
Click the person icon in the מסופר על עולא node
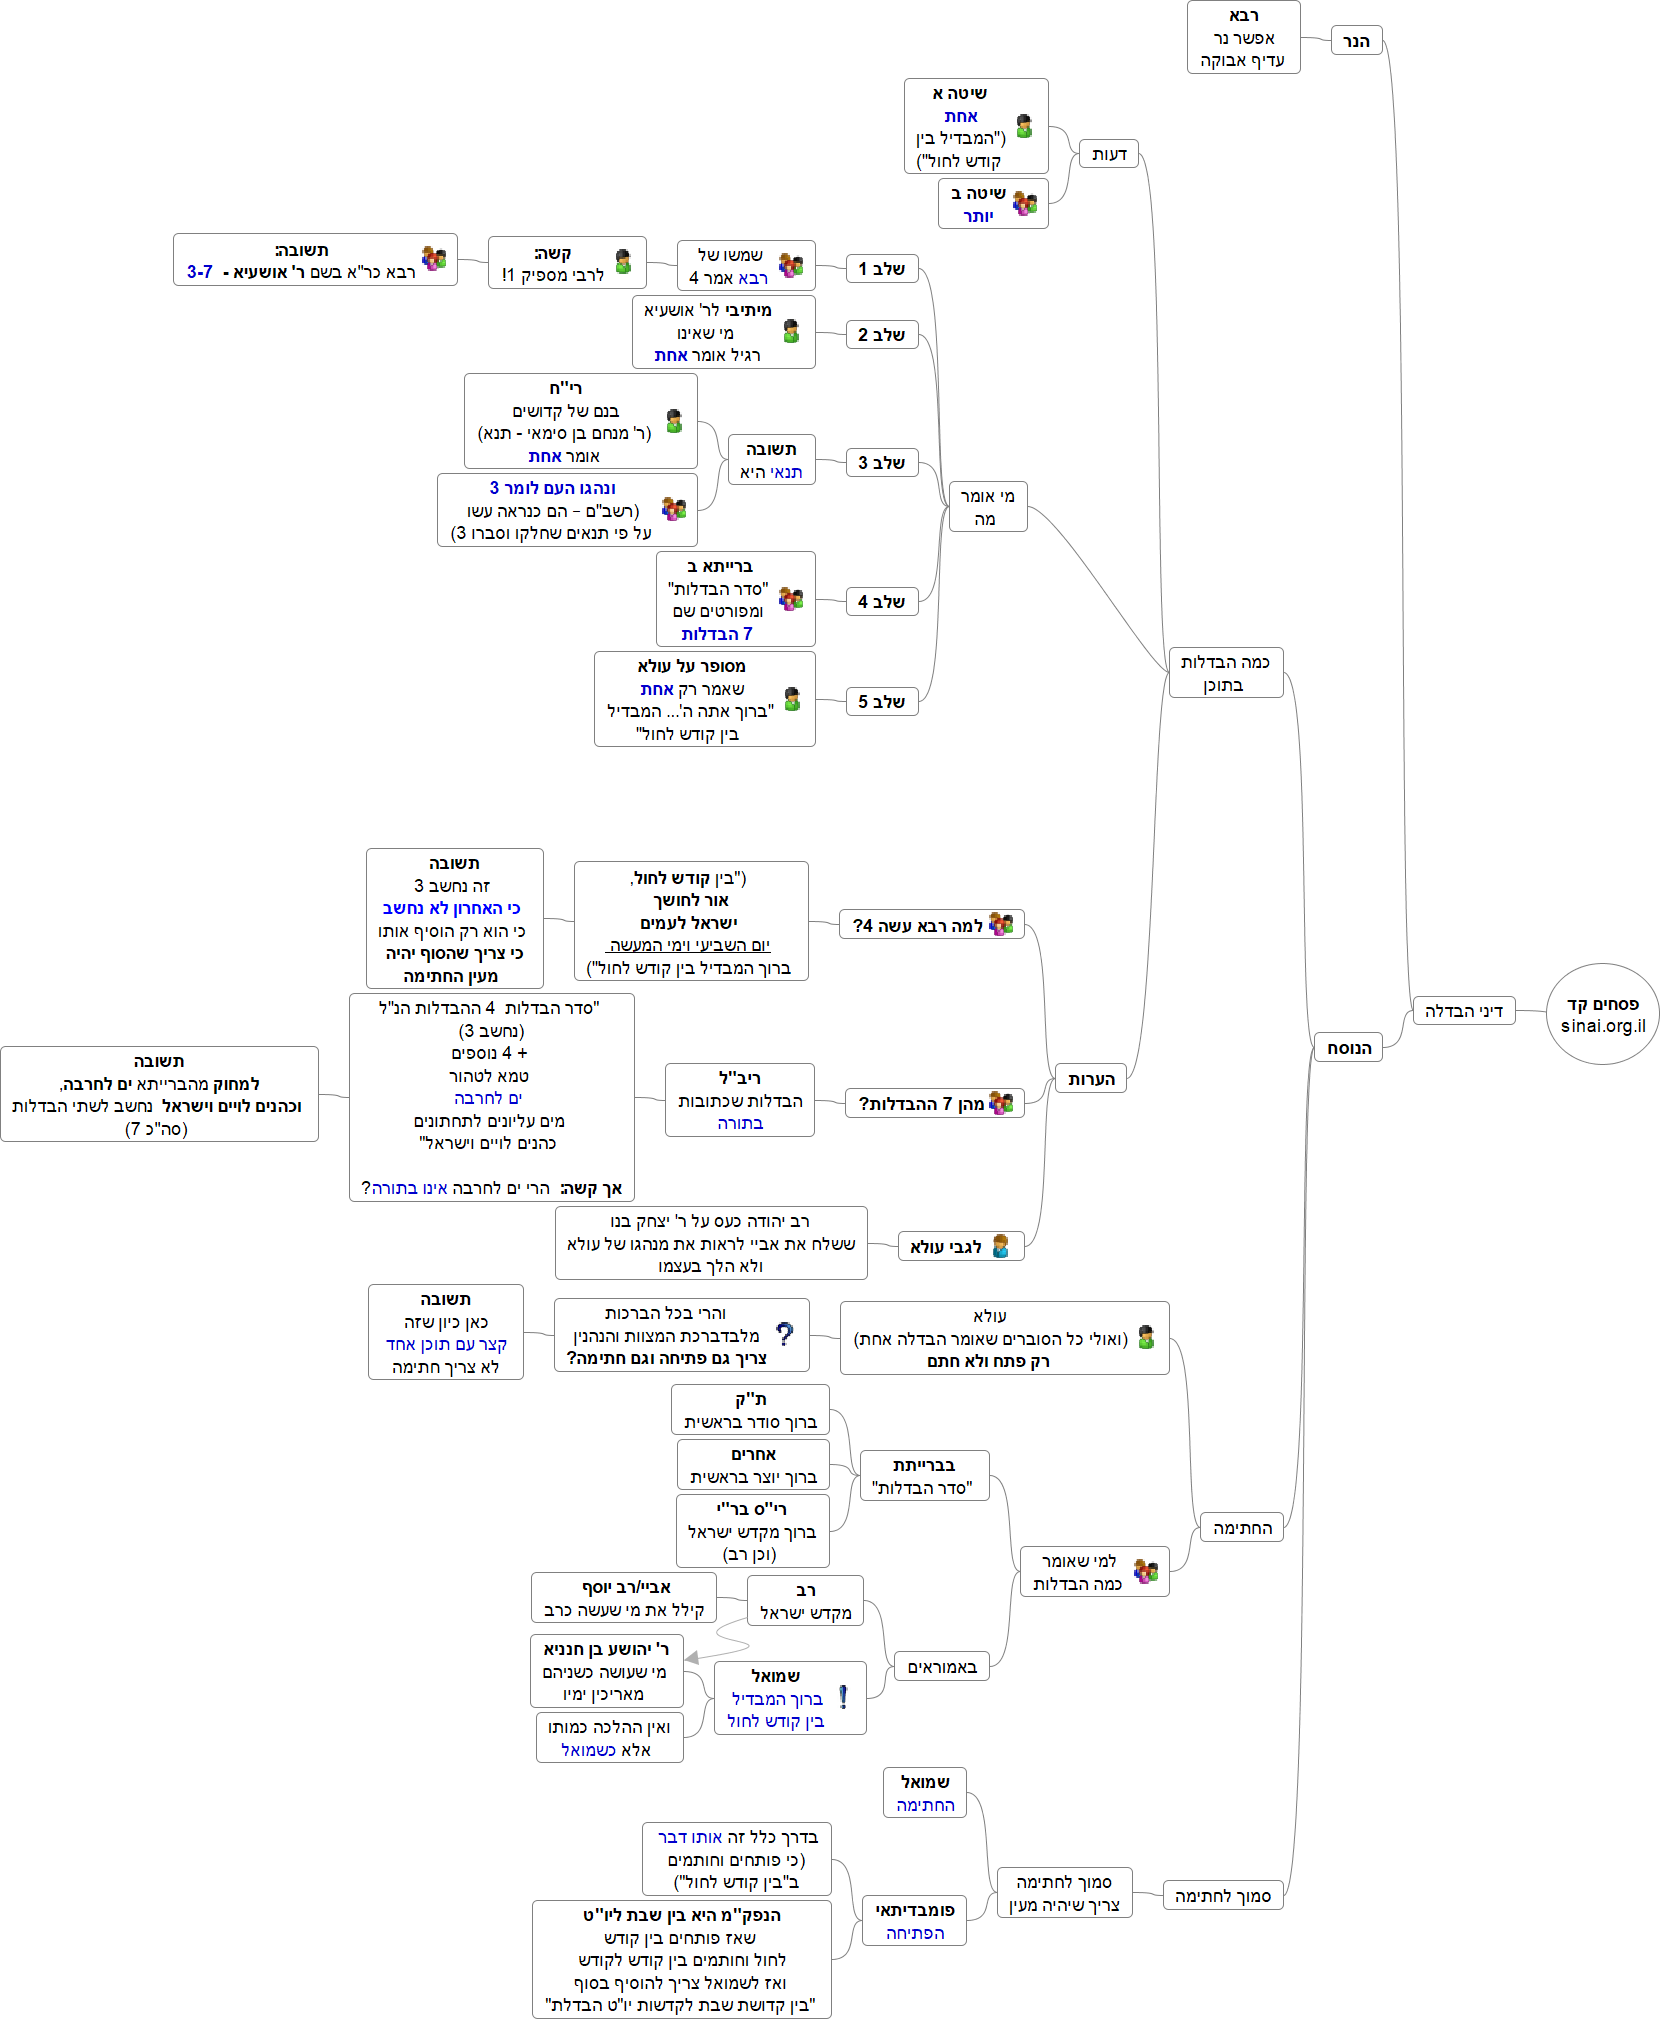point(792,699)
